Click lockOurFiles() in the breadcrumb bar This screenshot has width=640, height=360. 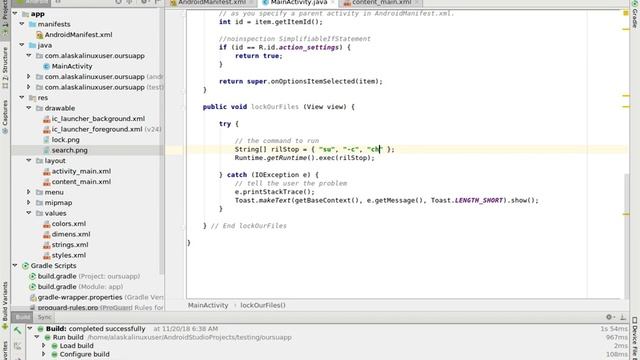click(263, 305)
